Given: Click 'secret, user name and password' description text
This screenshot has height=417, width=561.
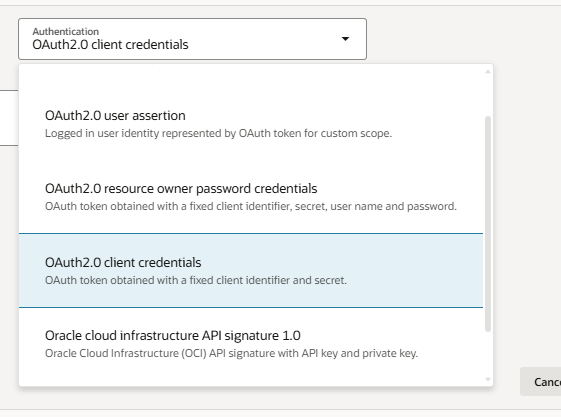Looking at the screenshot, I should pos(376,206).
